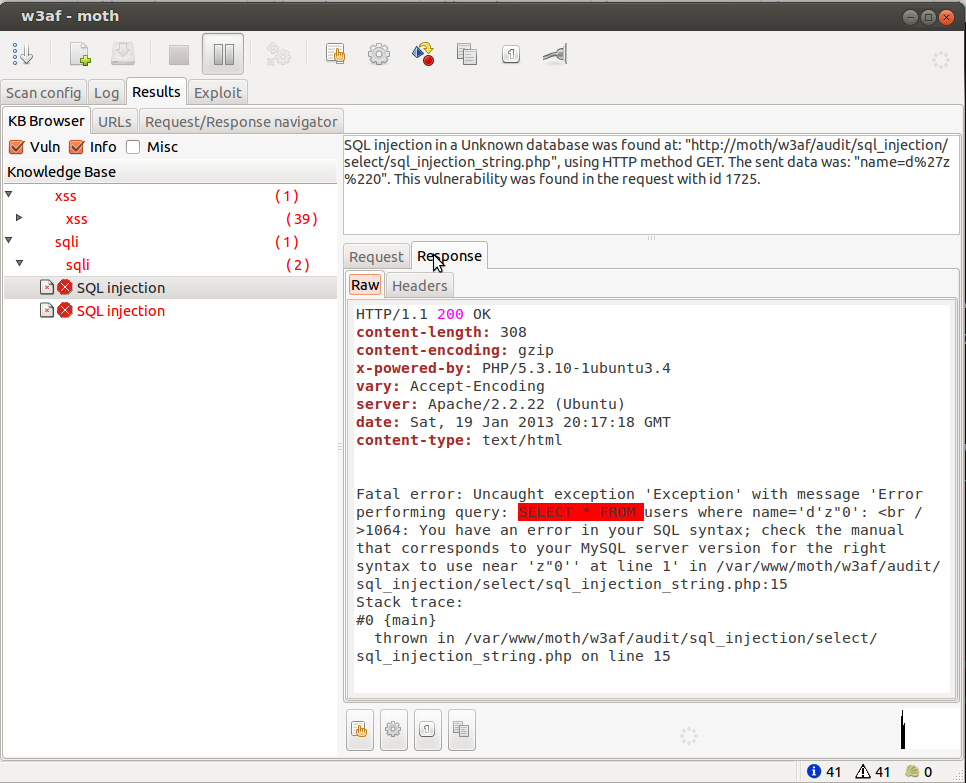Image resolution: width=966 pixels, height=783 pixels.
Task: Open the proxy tool icon
Action: pos(555,54)
